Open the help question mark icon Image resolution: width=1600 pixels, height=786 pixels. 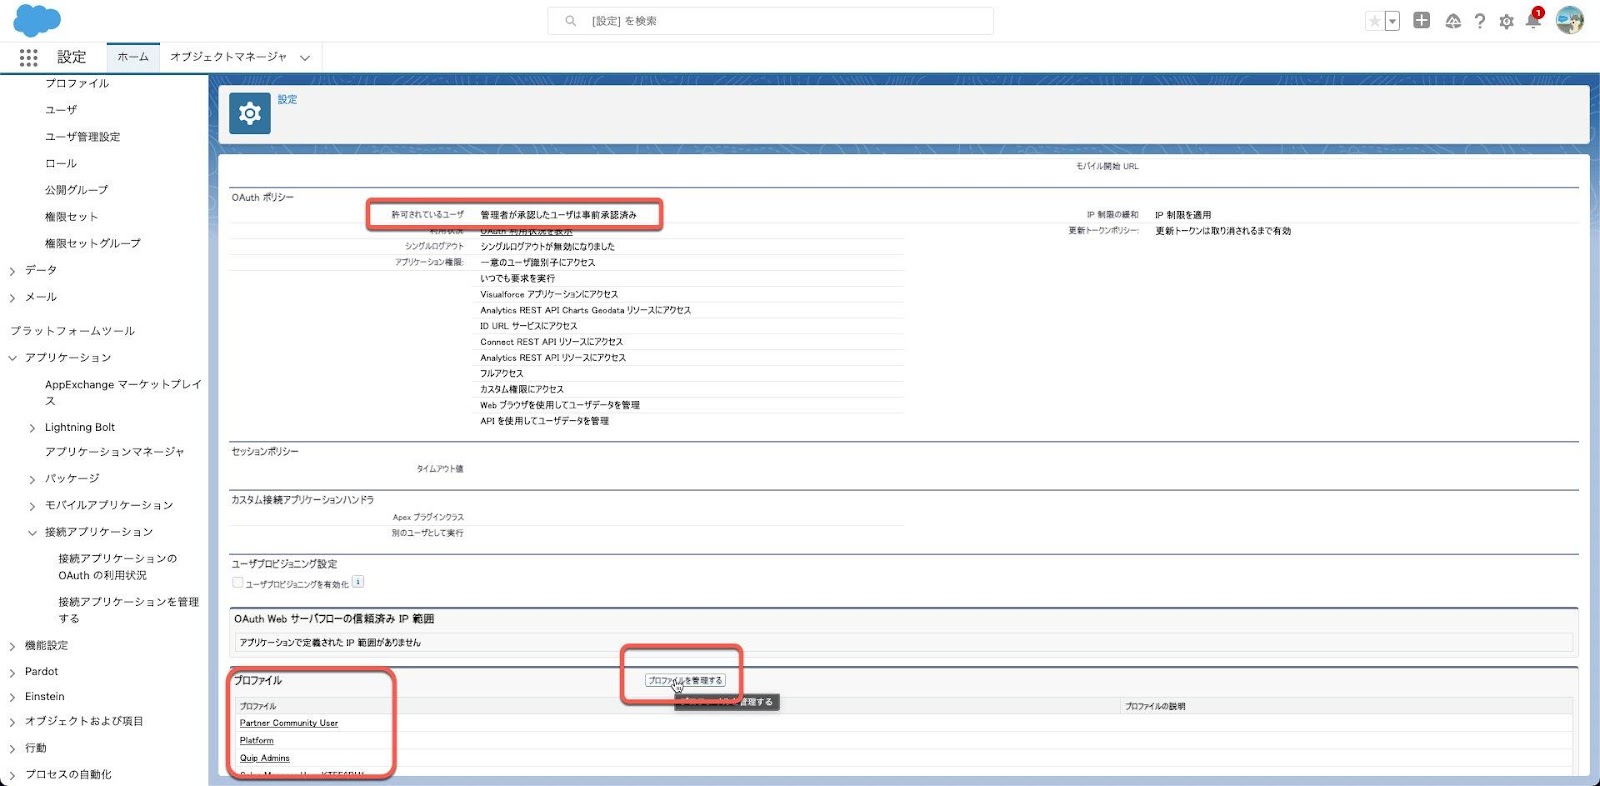point(1480,21)
